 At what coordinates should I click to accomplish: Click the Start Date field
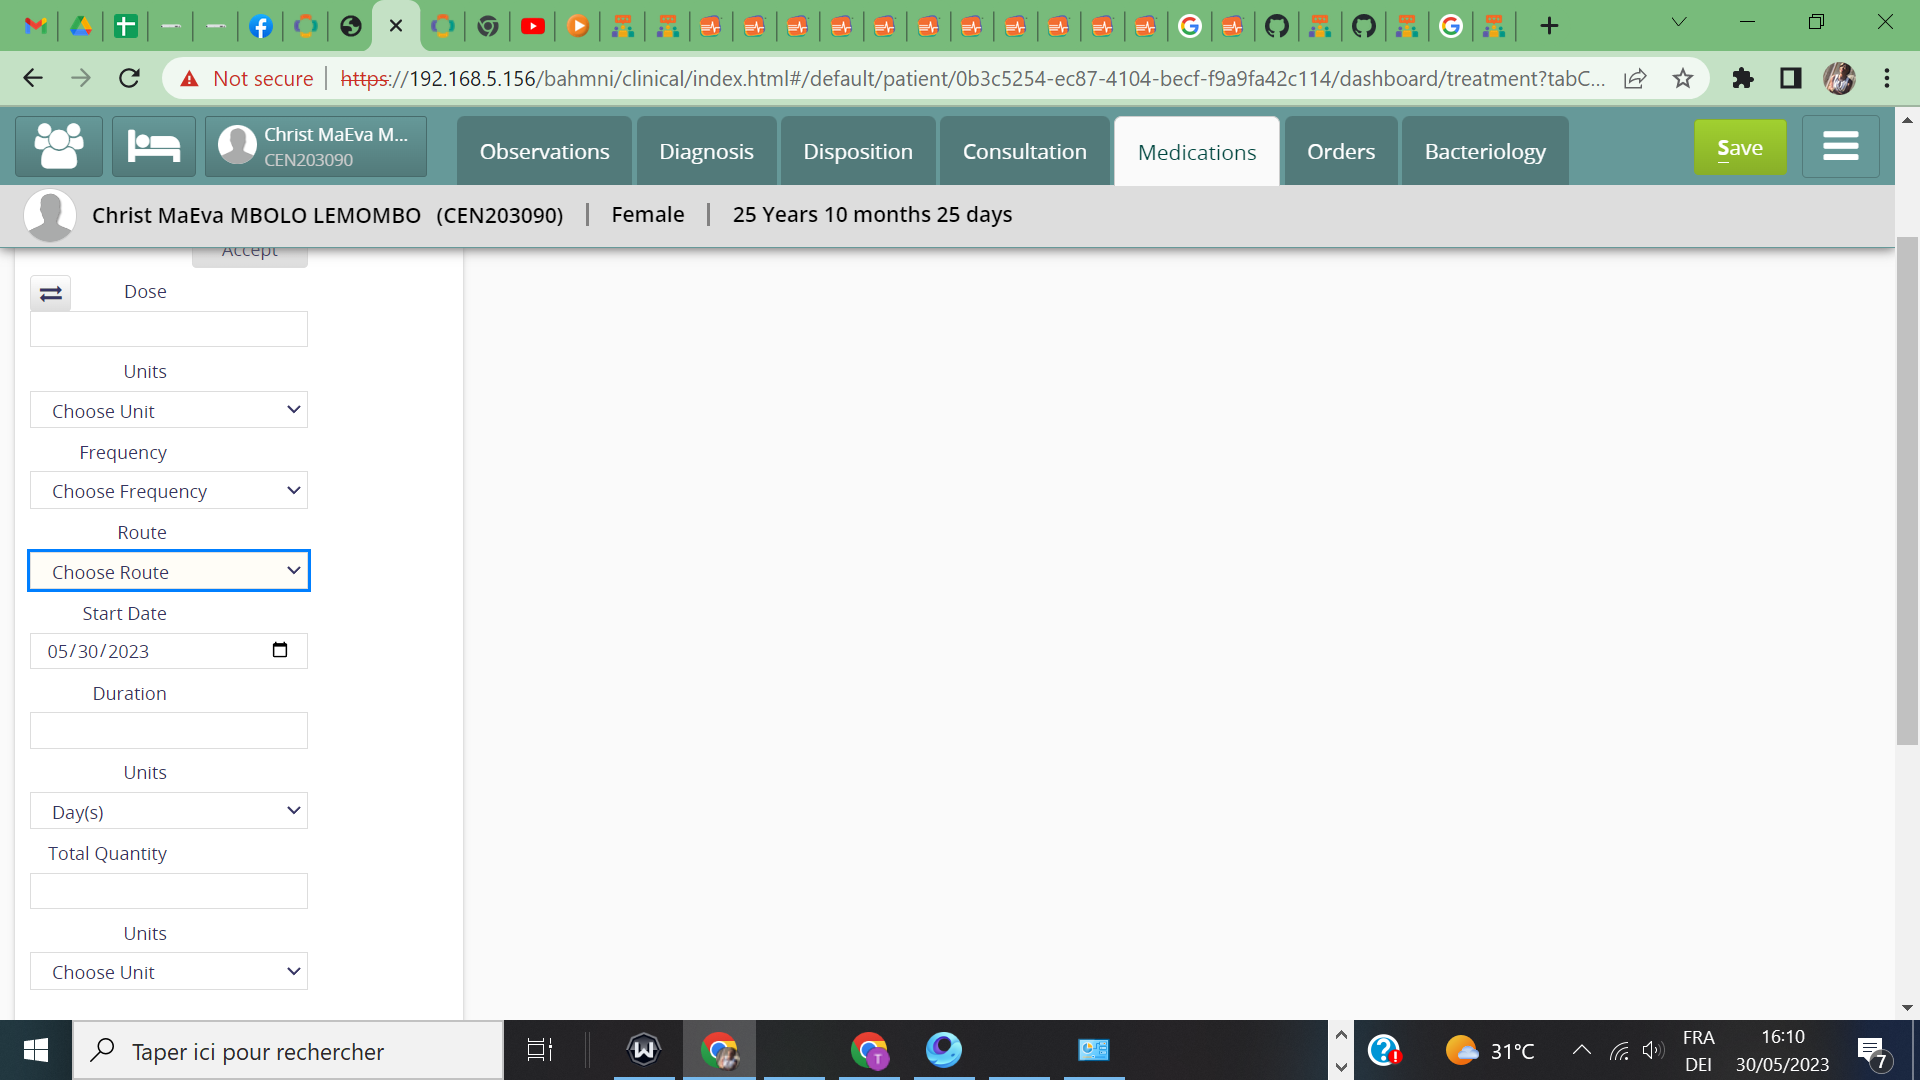pyautogui.click(x=169, y=651)
